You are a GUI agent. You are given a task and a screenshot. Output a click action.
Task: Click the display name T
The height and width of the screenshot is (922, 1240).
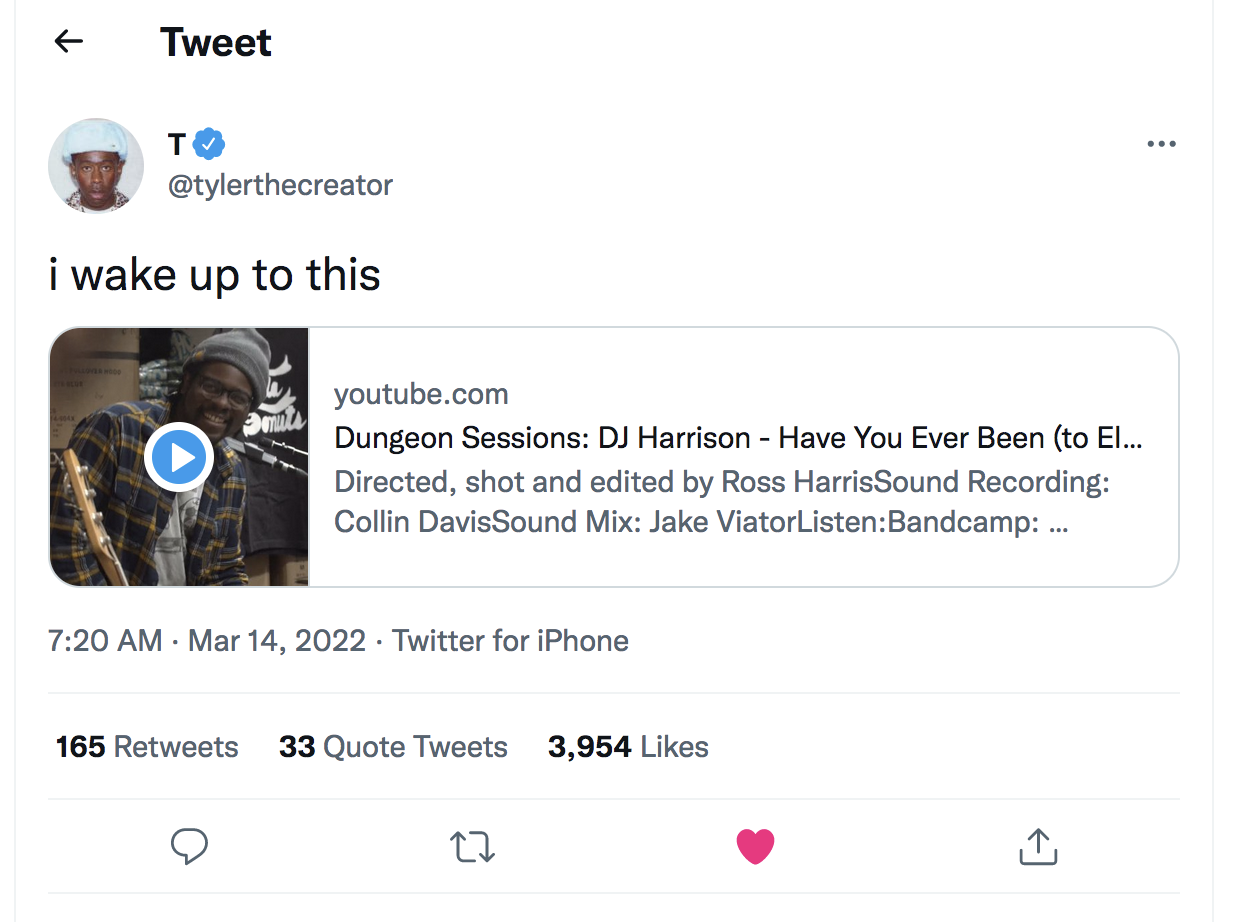pyautogui.click(x=177, y=145)
